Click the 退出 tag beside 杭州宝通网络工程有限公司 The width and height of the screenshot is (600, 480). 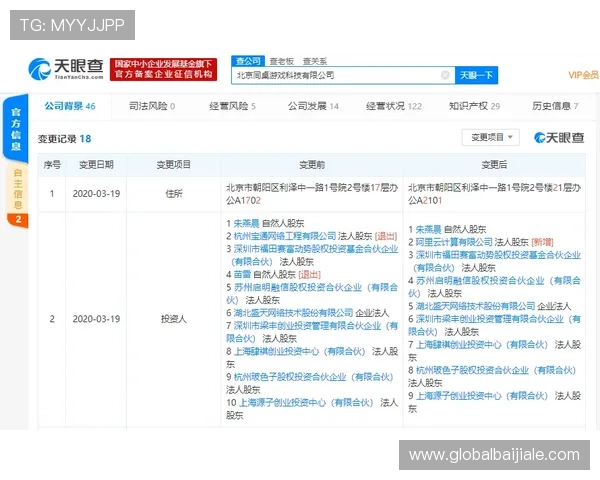click(386, 236)
